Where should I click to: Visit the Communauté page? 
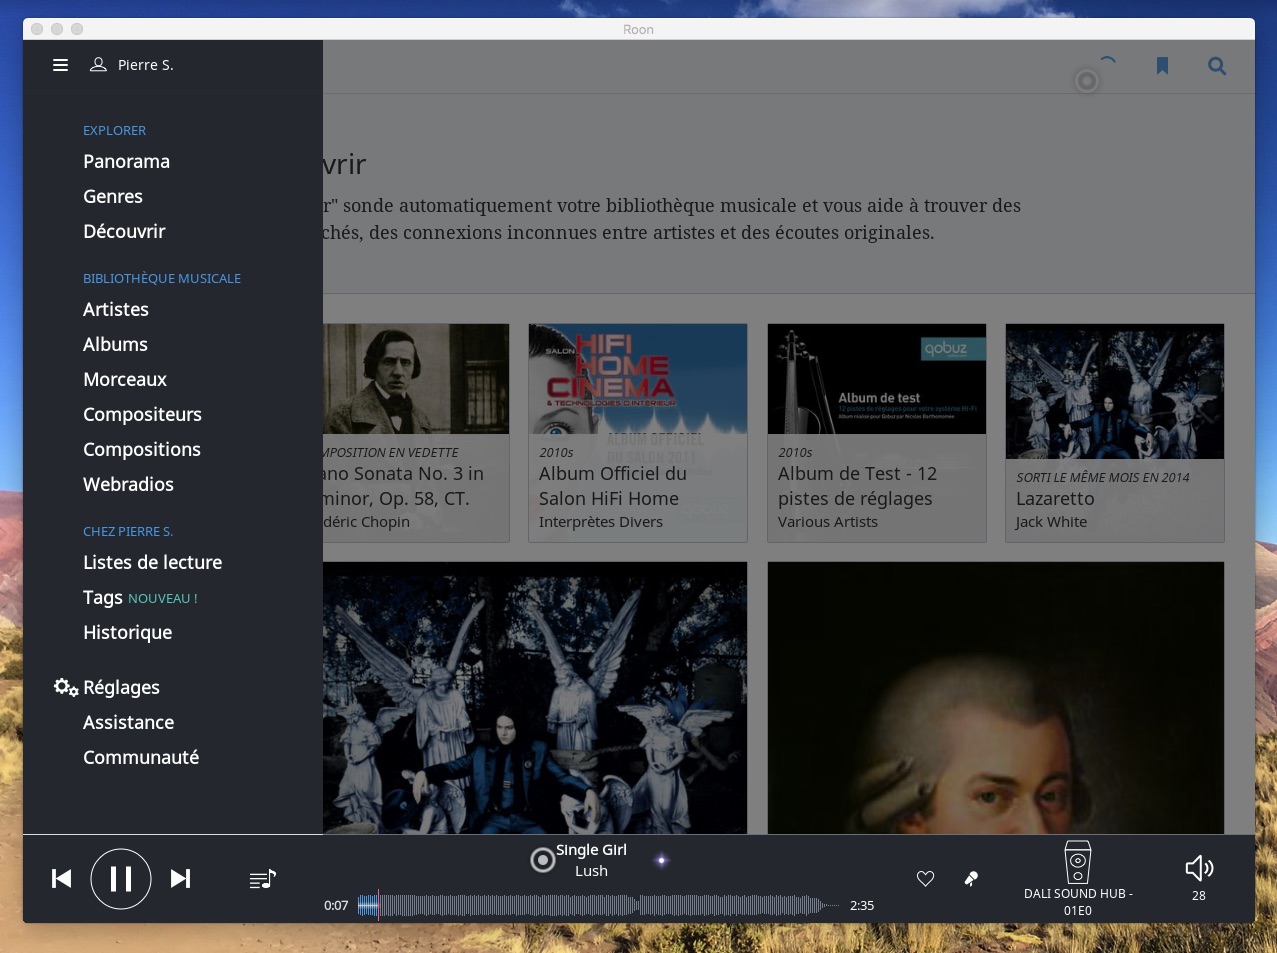(141, 758)
